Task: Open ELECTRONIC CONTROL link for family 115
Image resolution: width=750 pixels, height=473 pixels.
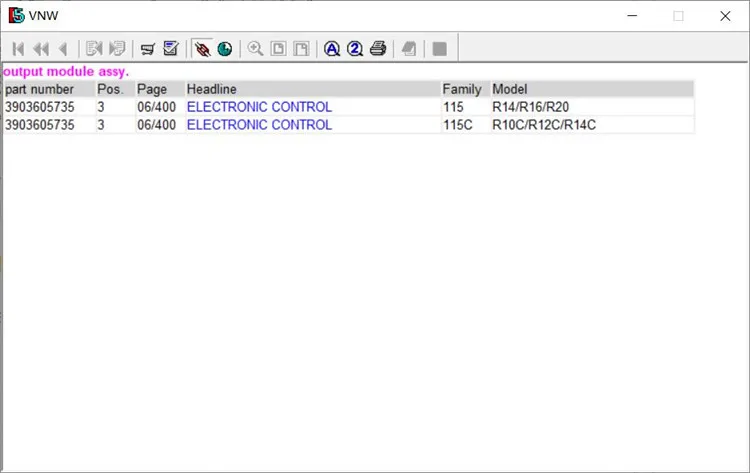Action: [x=259, y=107]
